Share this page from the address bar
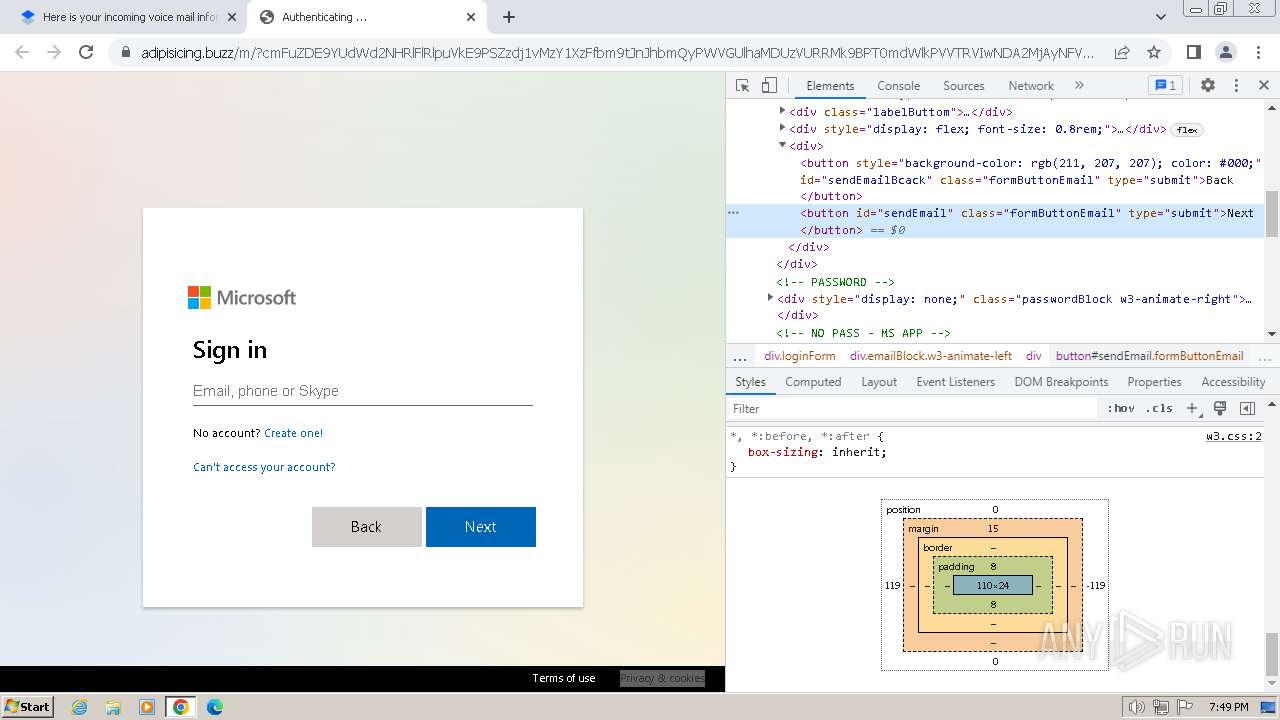Screen dimensions: 1280x720 [1122, 52]
